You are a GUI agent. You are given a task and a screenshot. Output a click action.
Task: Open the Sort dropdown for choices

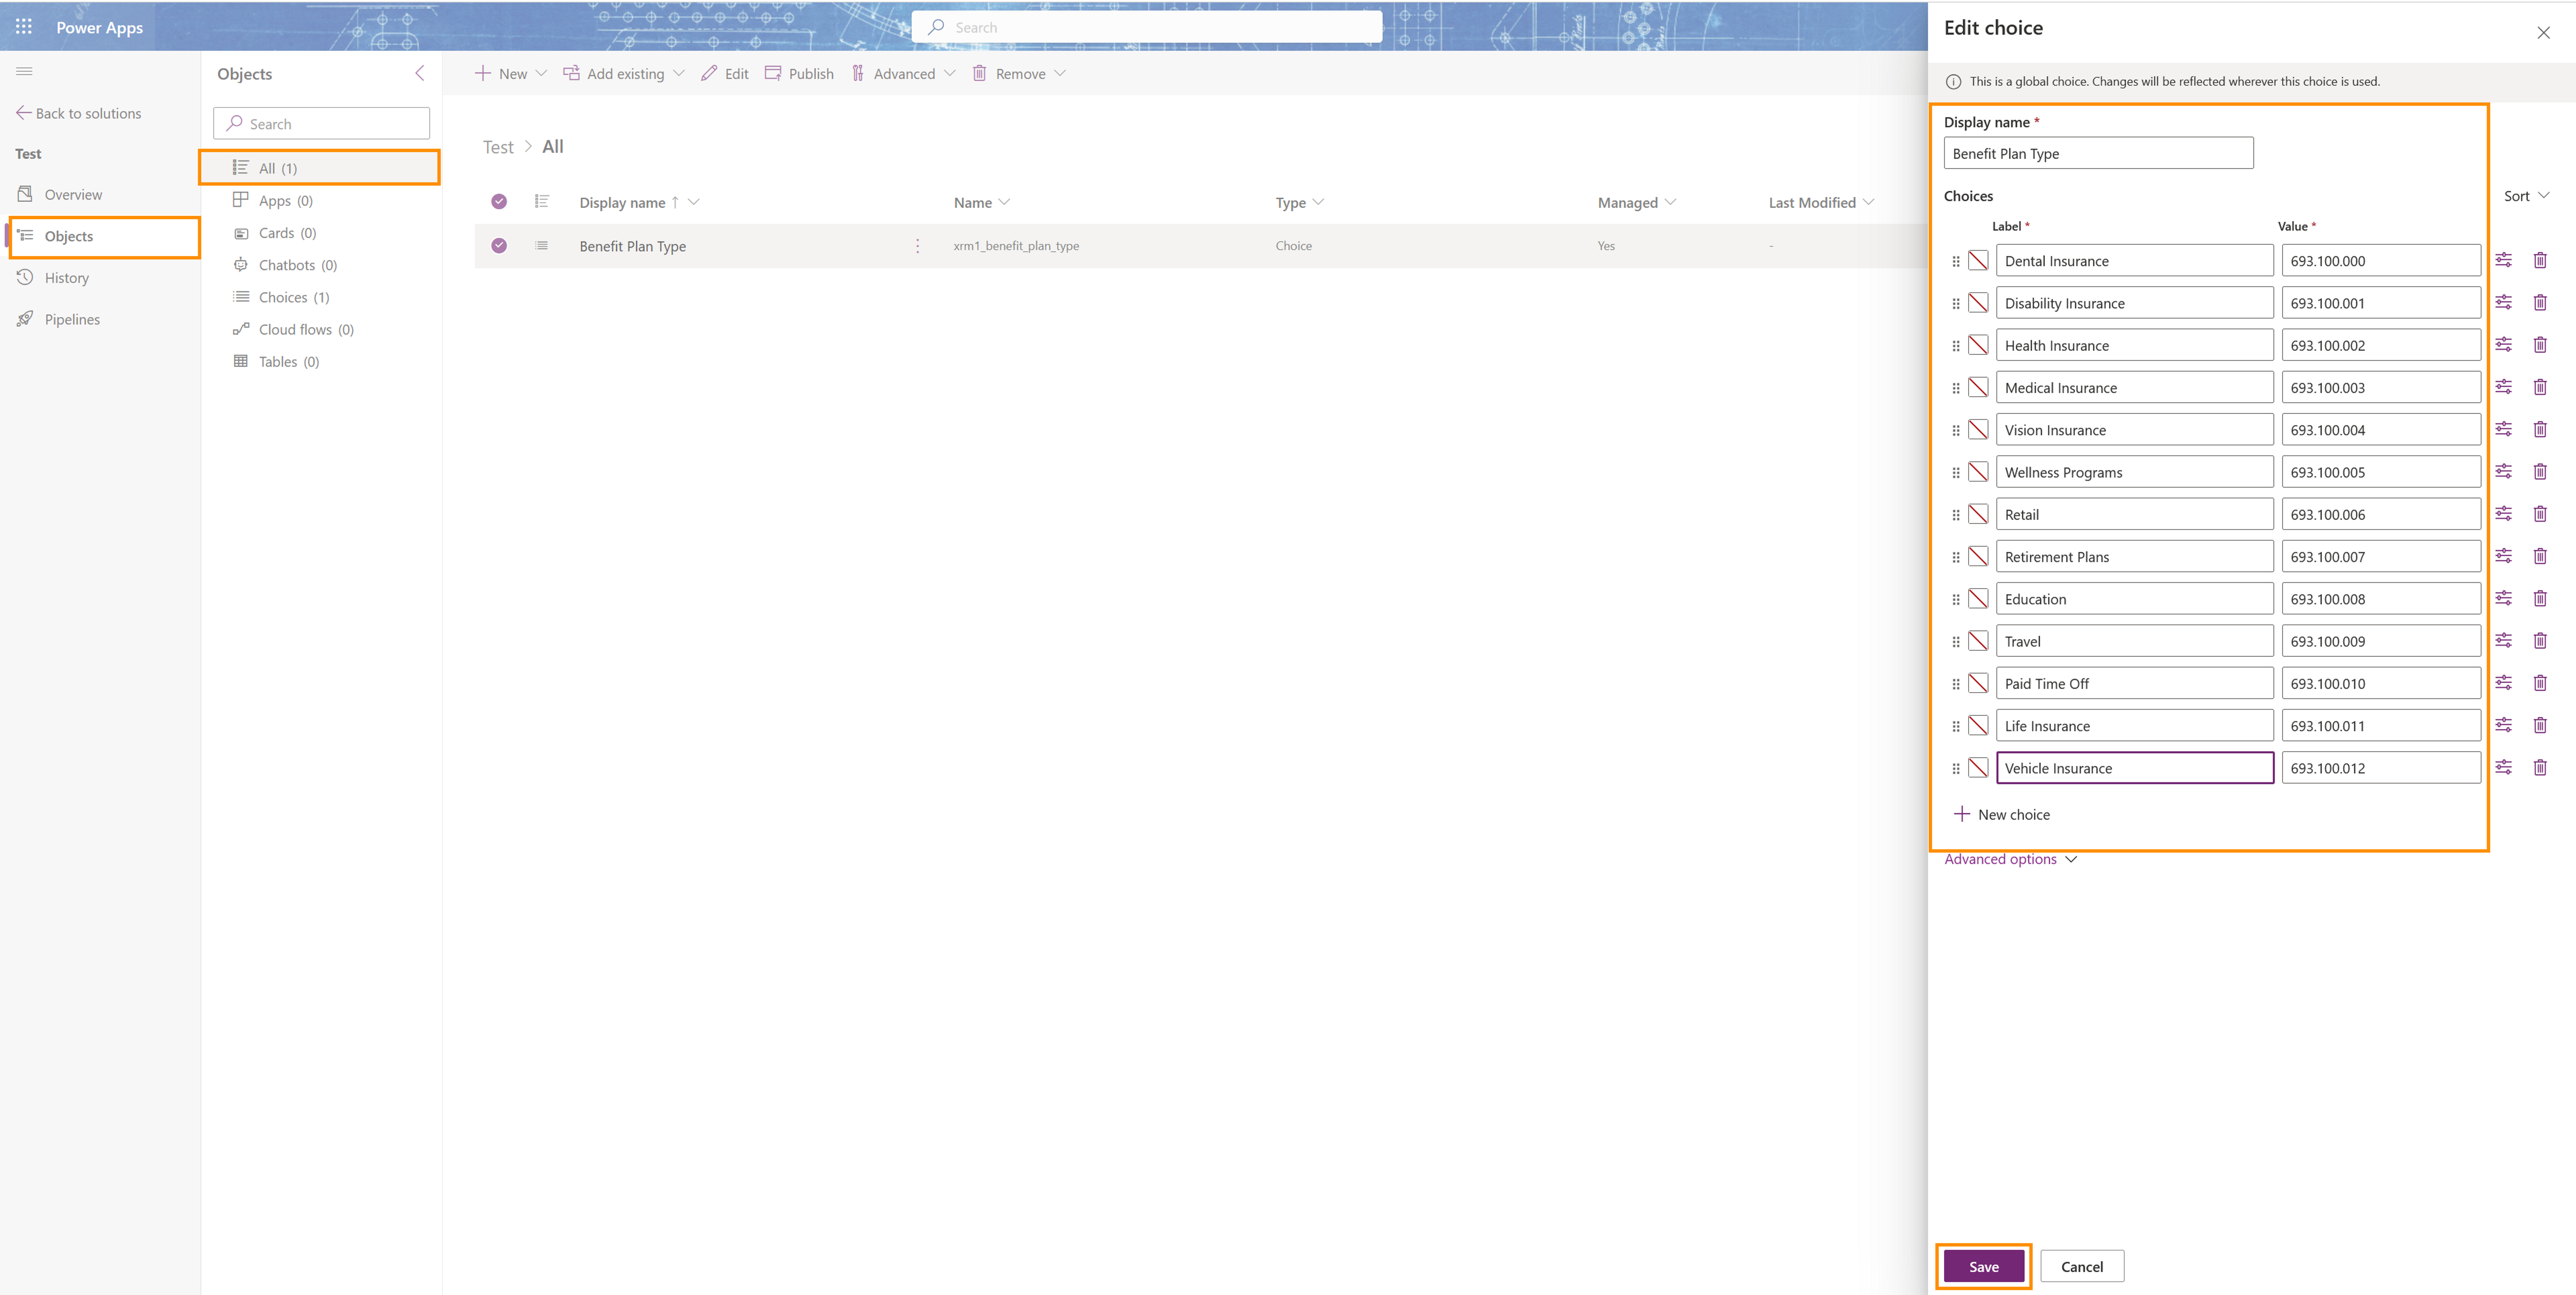click(2526, 196)
